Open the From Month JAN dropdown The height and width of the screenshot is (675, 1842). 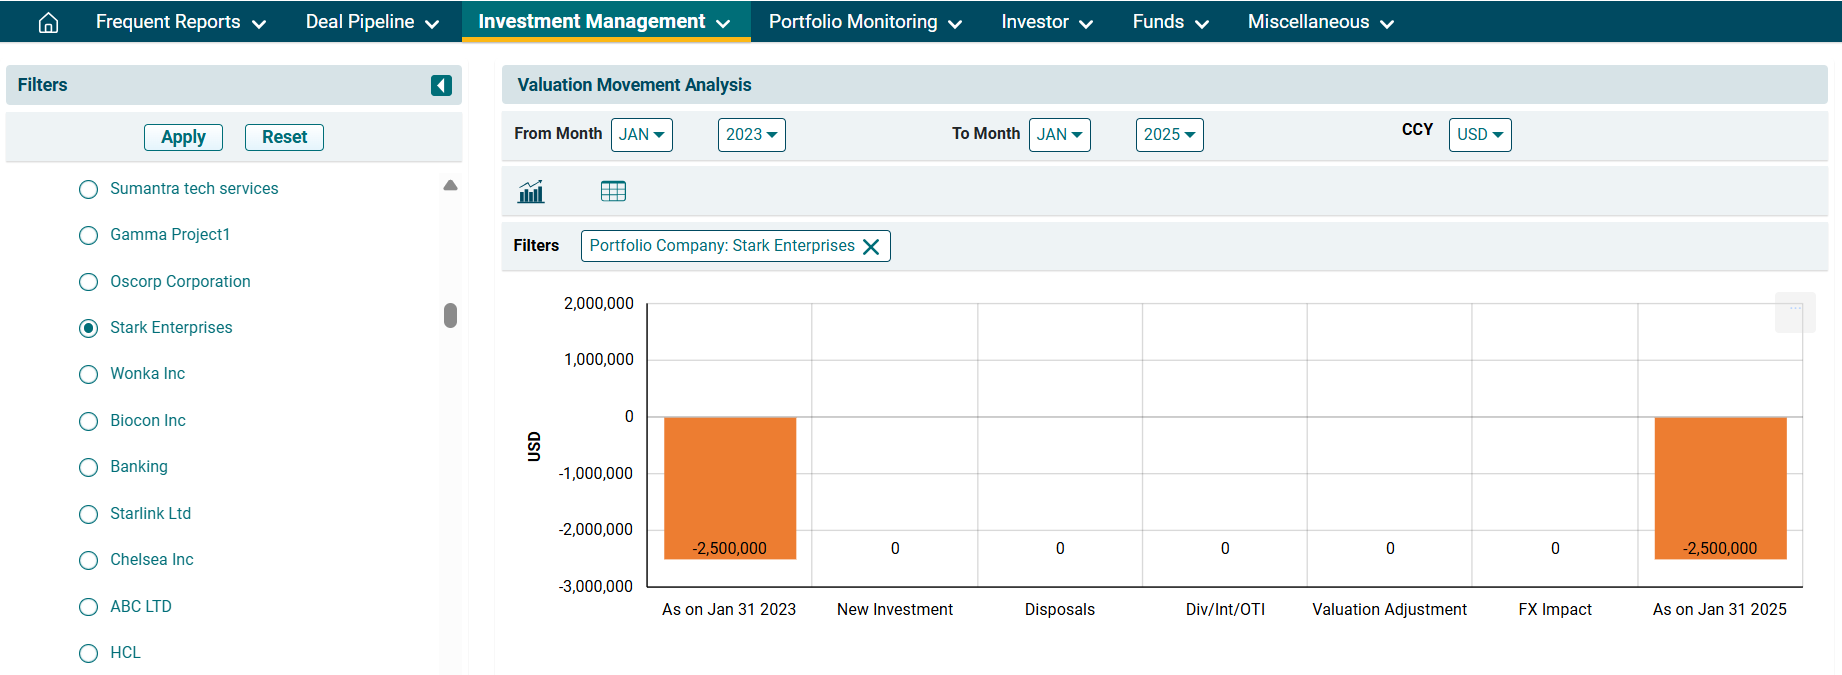pos(641,135)
